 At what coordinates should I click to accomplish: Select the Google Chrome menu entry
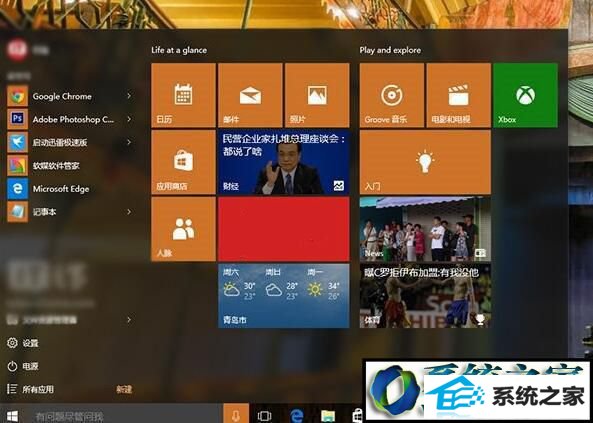pyautogui.click(x=71, y=96)
